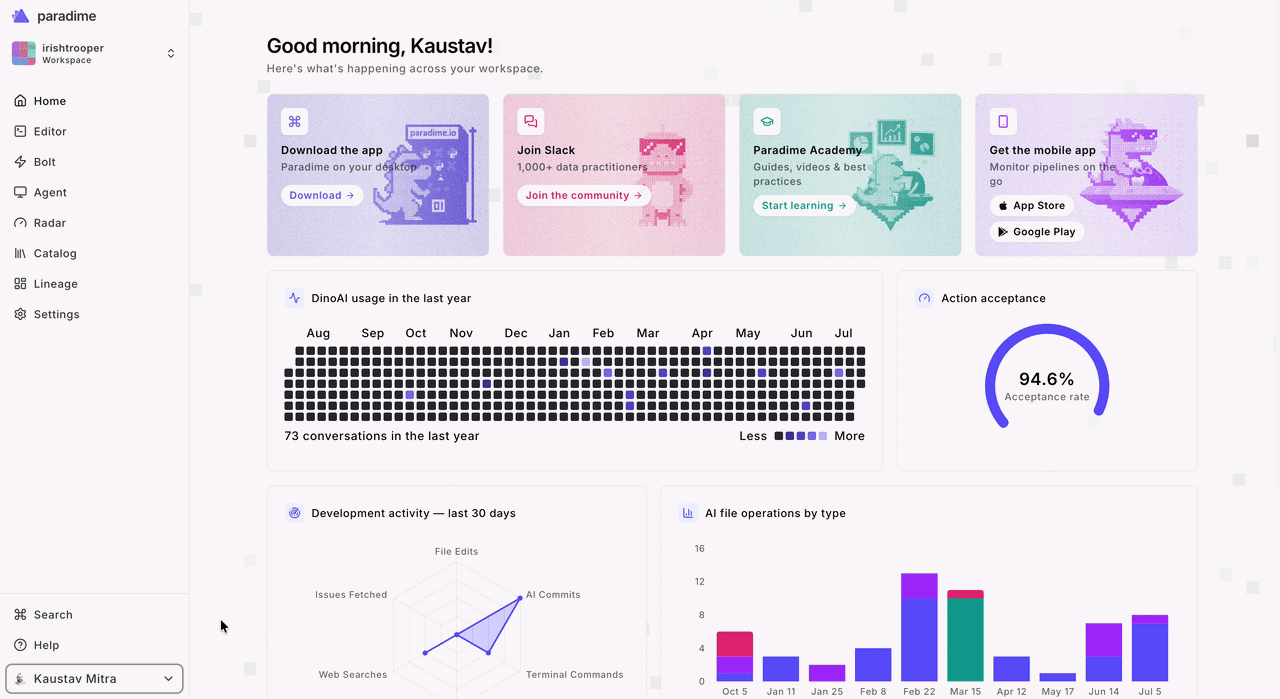Open the Settings gear icon
The width and height of the screenshot is (1280, 699).
(21, 314)
